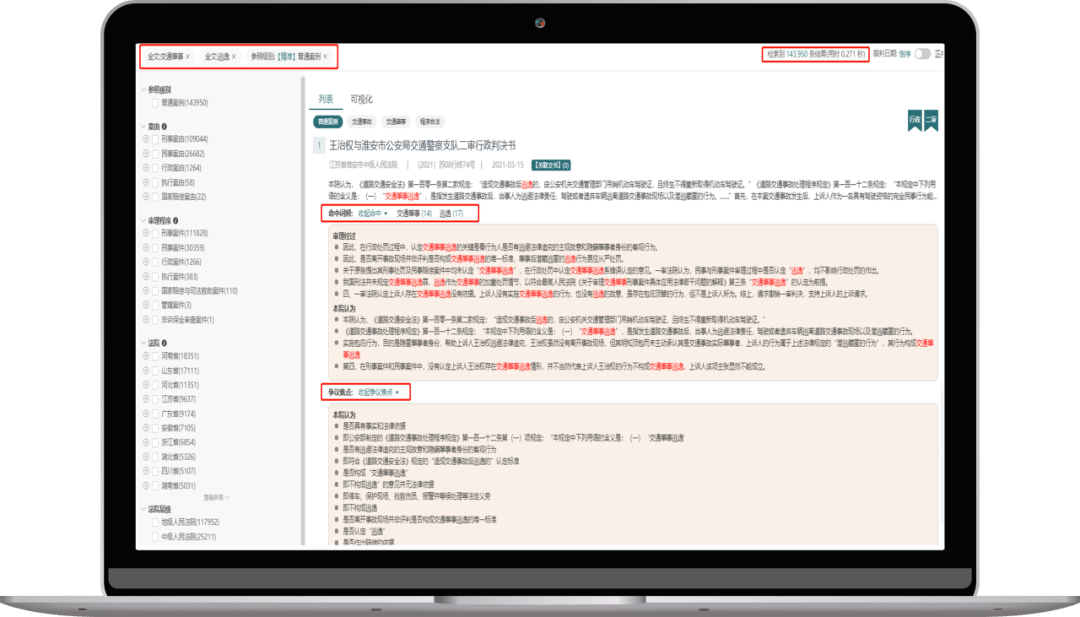The height and width of the screenshot is (617, 1080).
Task: Open the 关联文书 (3) badge
Action: [x=552, y=165]
